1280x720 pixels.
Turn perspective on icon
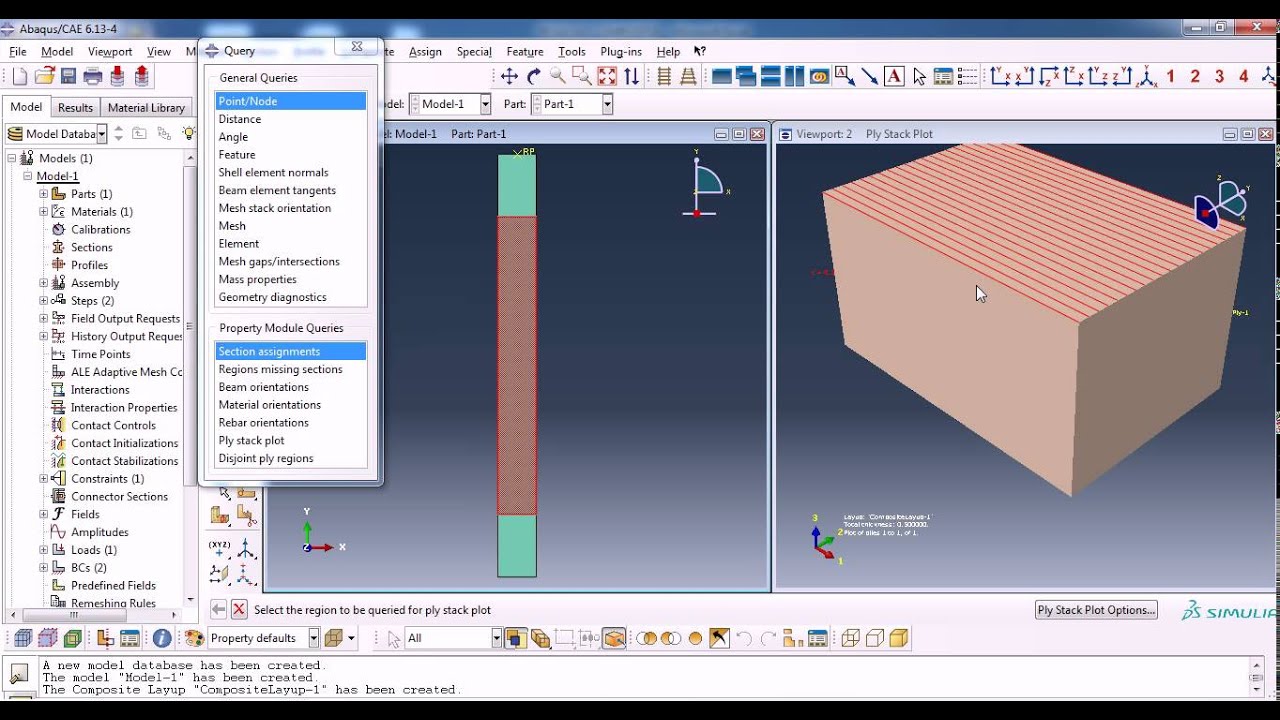[688, 76]
